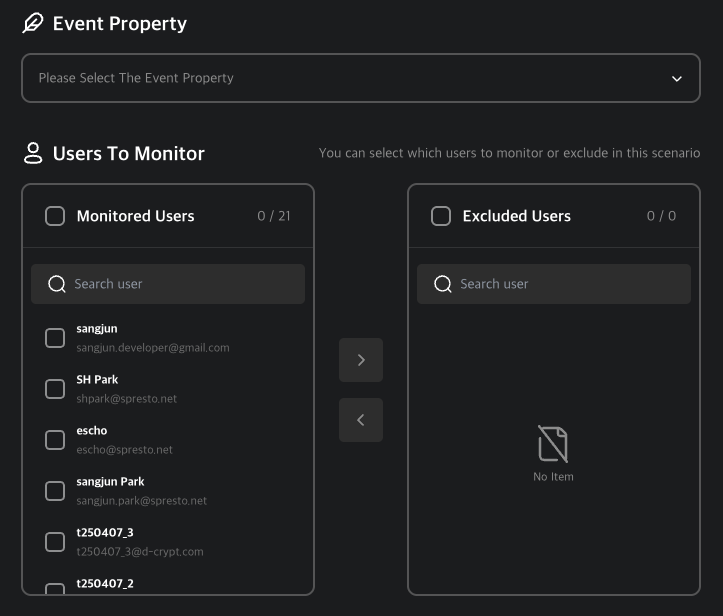Screen dimensions: 723x616
Task: Tick the escho user checkbox
Action: [55, 440]
